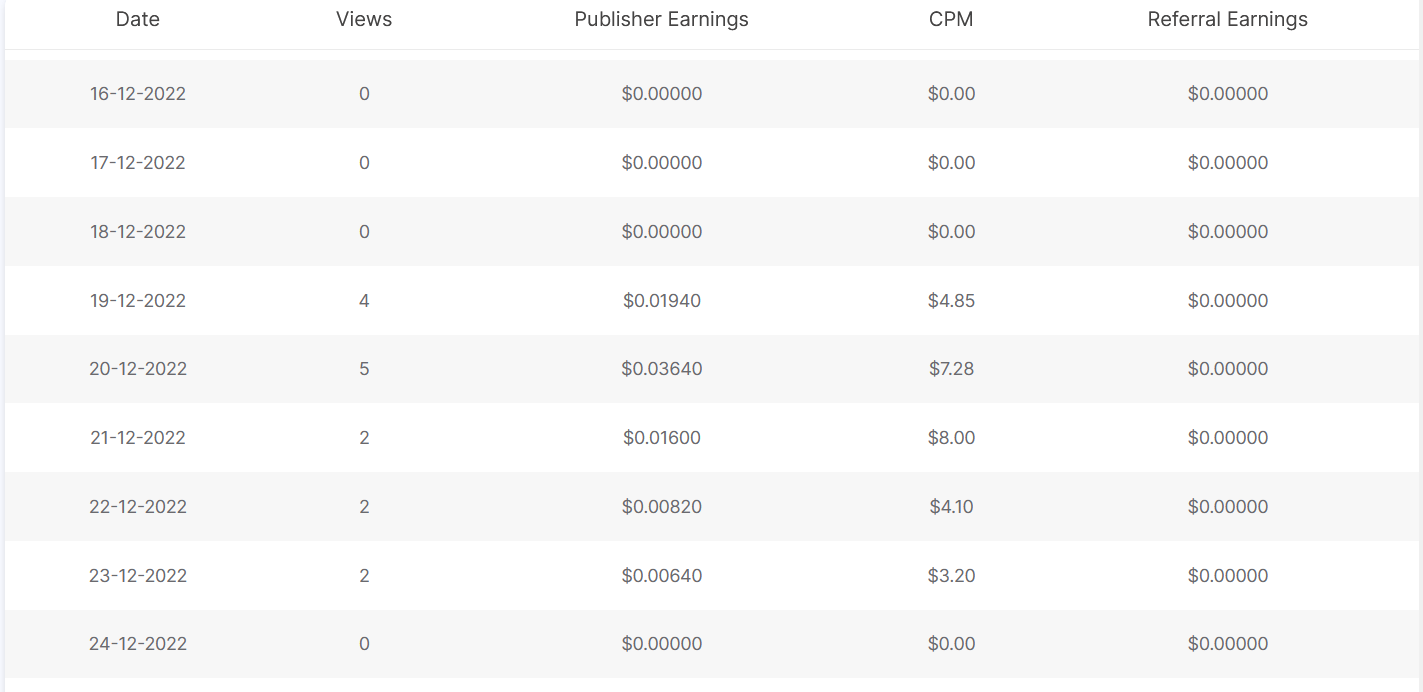The image size is (1423, 692).
Task: Click views count 2 for 23-12-2022
Action: click(x=364, y=576)
